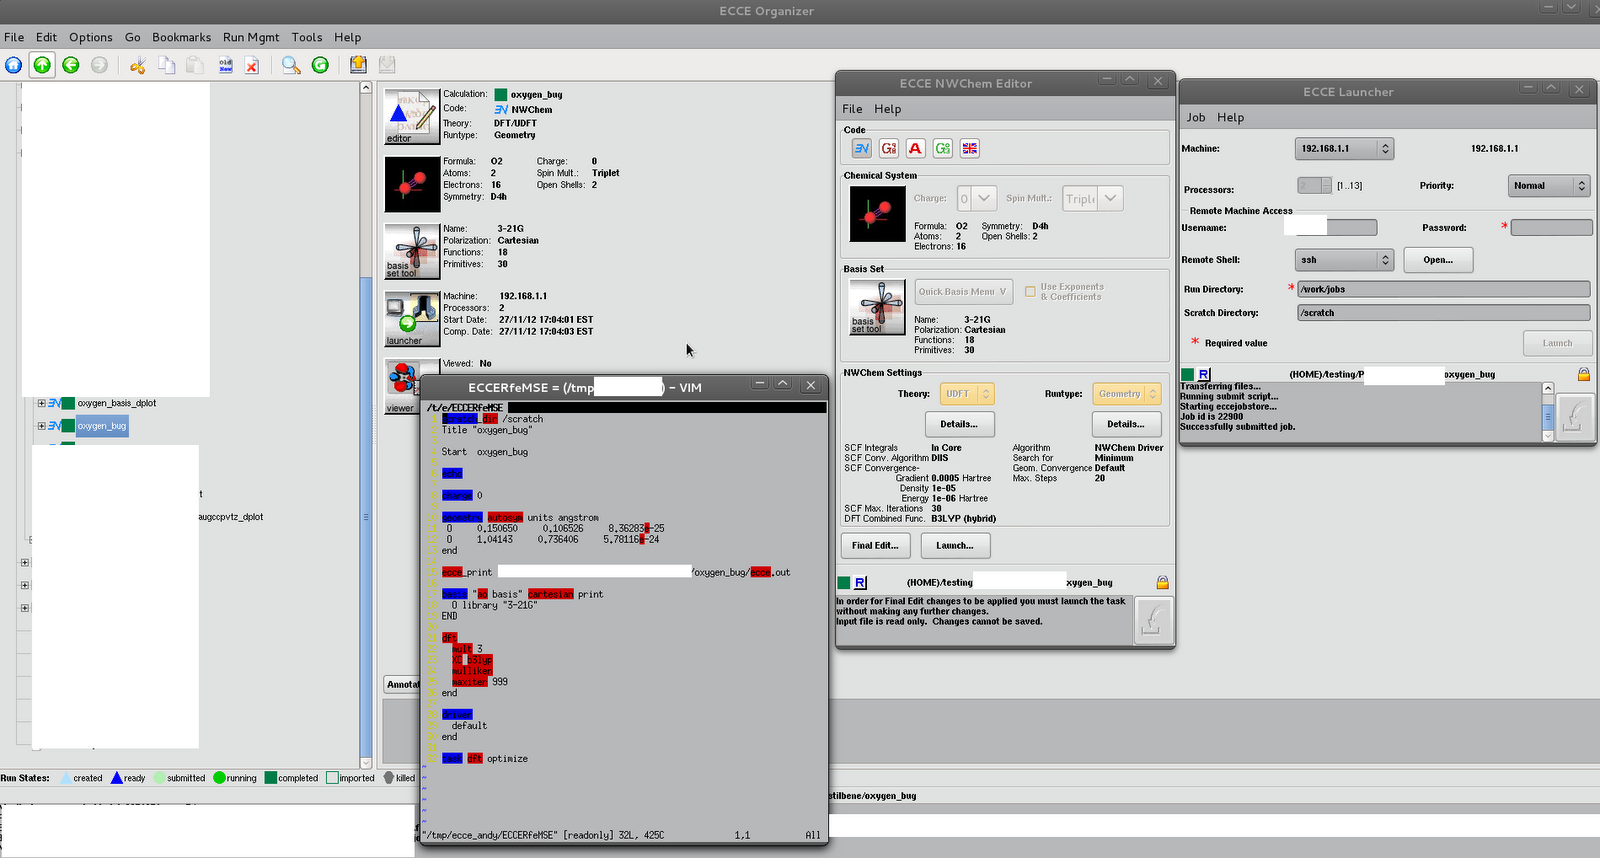
Task: Open the editor tool icon in Organizer
Action: 412,116
